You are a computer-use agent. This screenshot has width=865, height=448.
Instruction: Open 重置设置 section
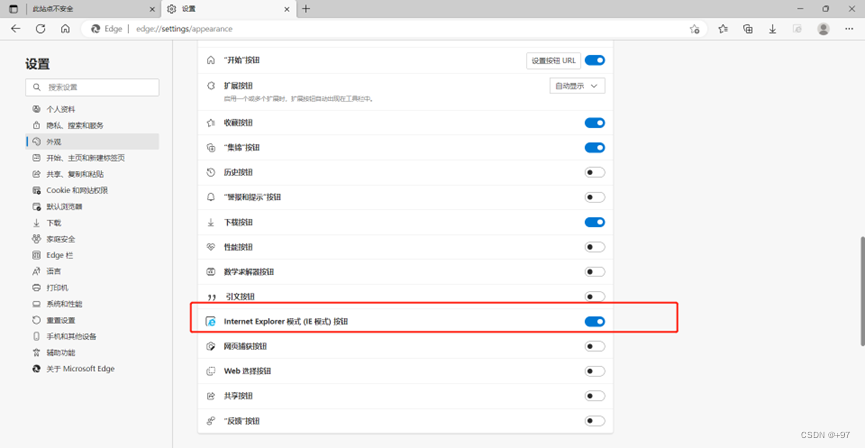click(x=92, y=320)
